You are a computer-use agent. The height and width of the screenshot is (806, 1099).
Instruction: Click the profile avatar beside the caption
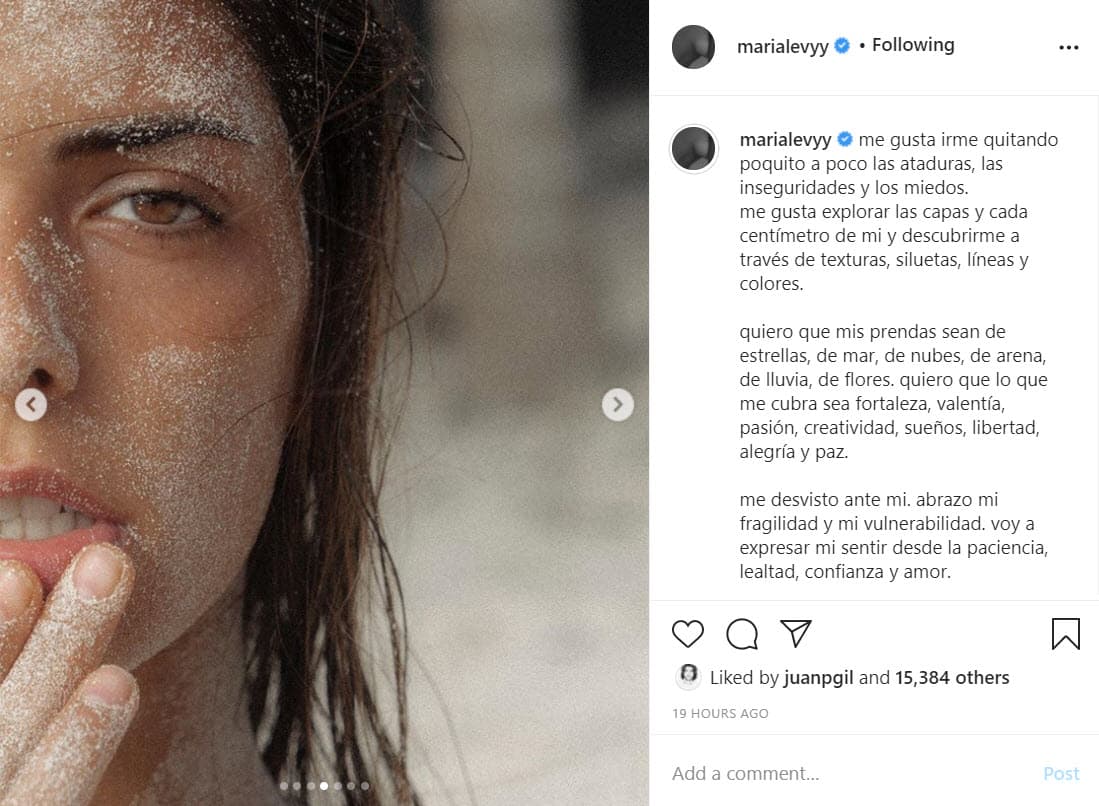coord(694,148)
